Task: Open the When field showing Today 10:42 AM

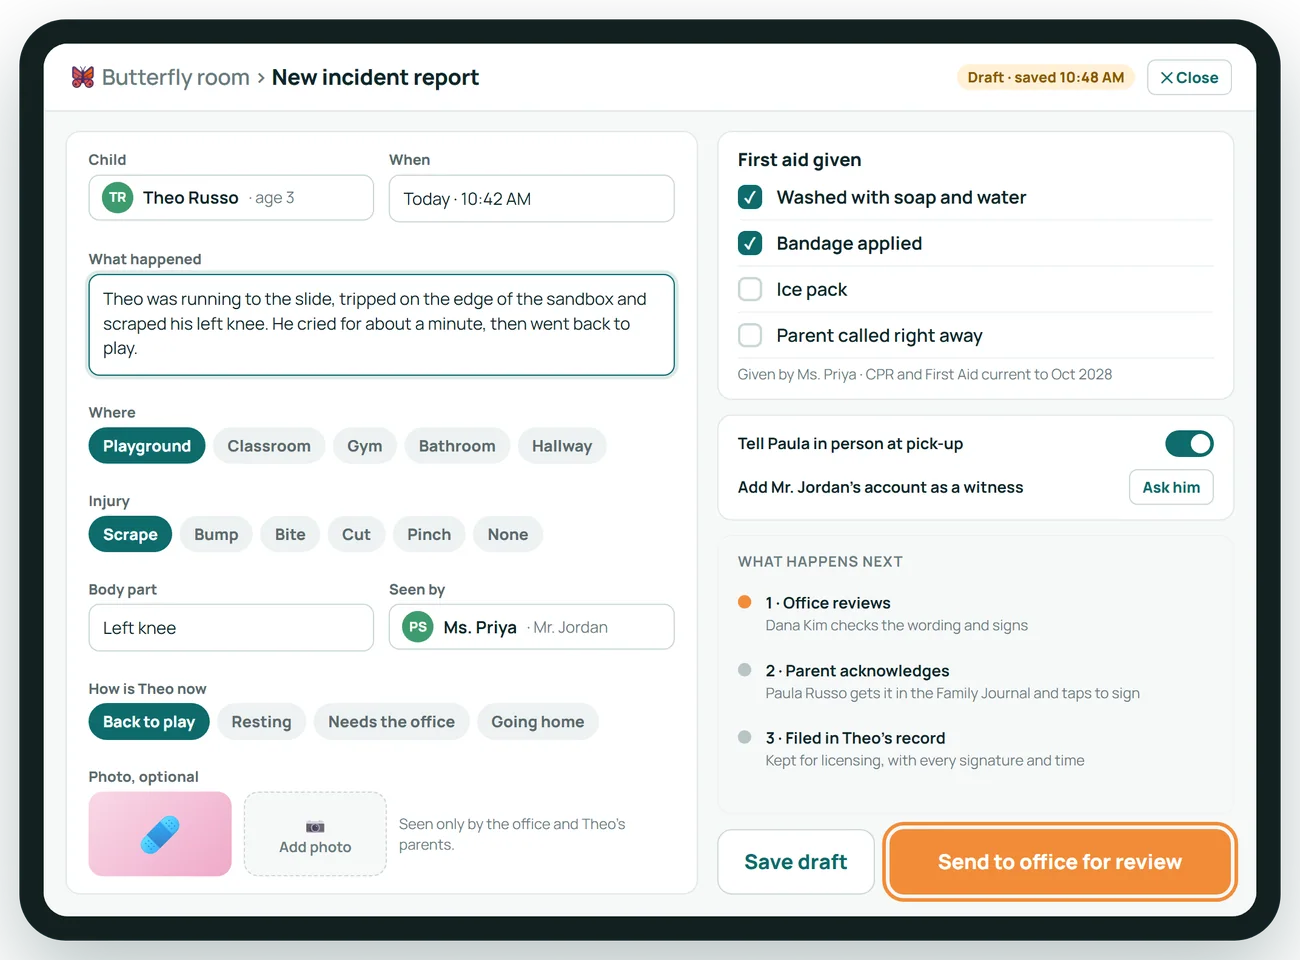Action: [x=532, y=198]
